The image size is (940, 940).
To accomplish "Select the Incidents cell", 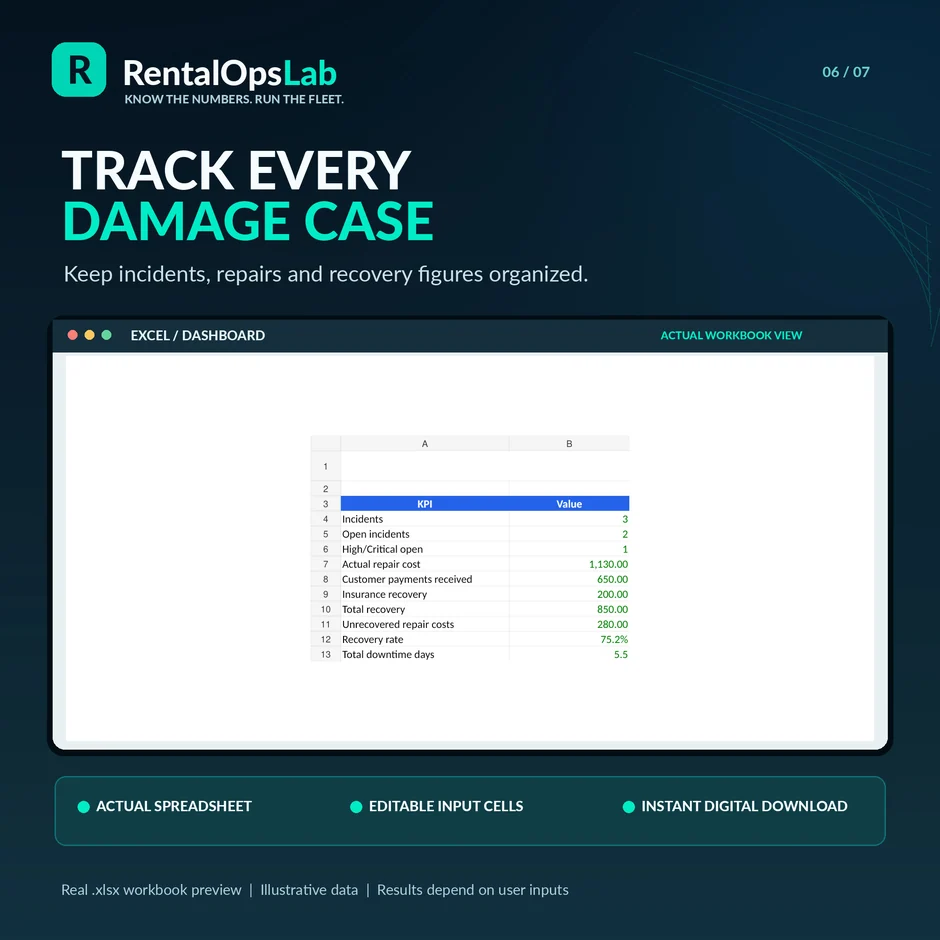I will (x=424, y=519).
